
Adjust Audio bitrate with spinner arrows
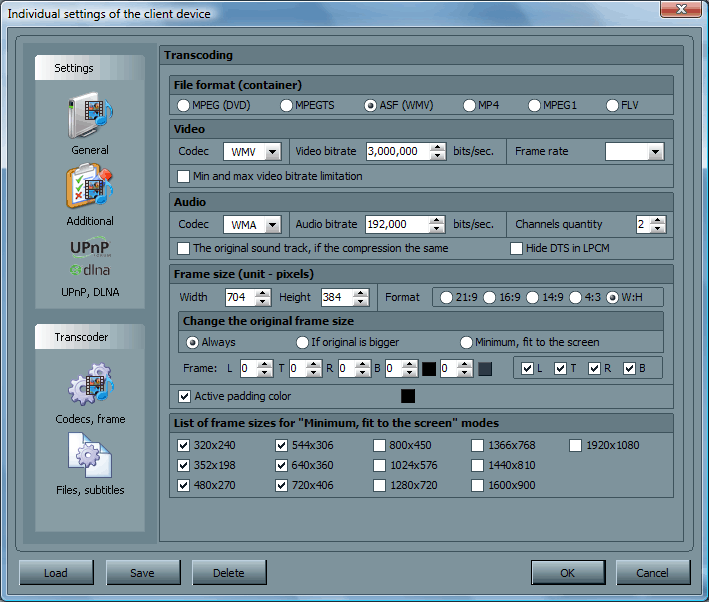(436, 224)
